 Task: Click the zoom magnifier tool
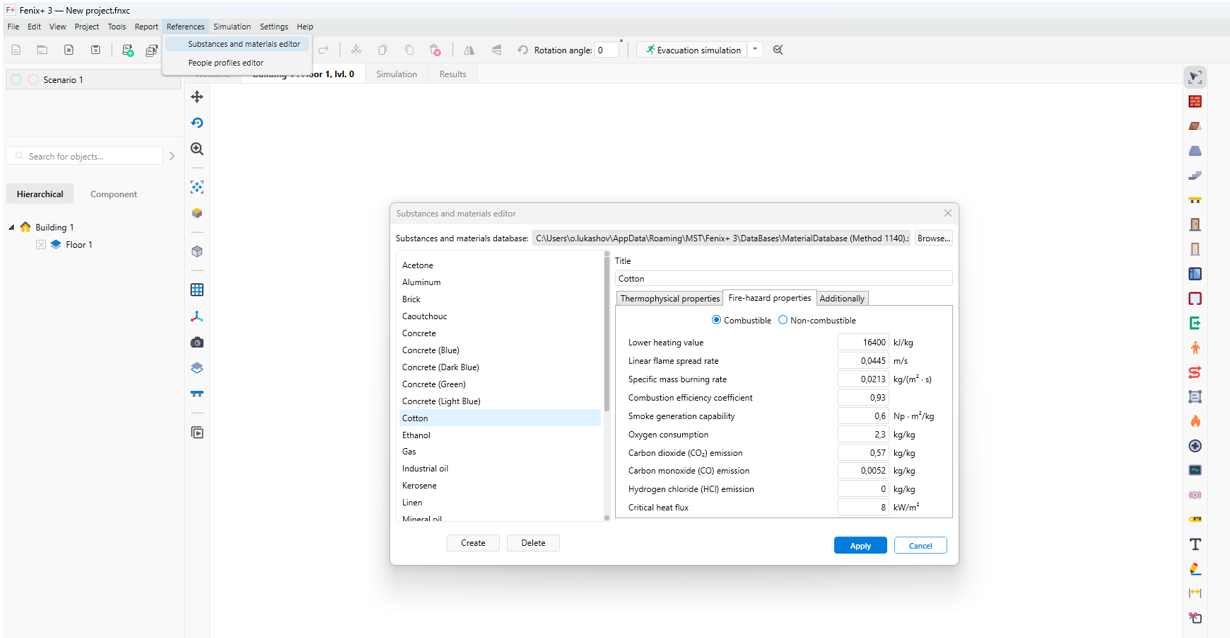[197, 149]
